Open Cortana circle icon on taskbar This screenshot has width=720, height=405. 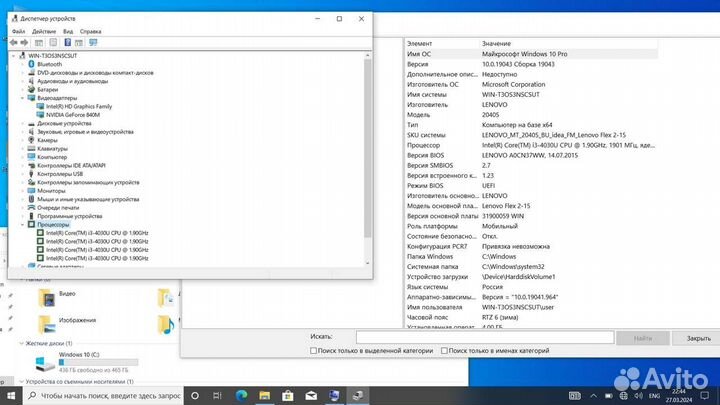point(195,395)
